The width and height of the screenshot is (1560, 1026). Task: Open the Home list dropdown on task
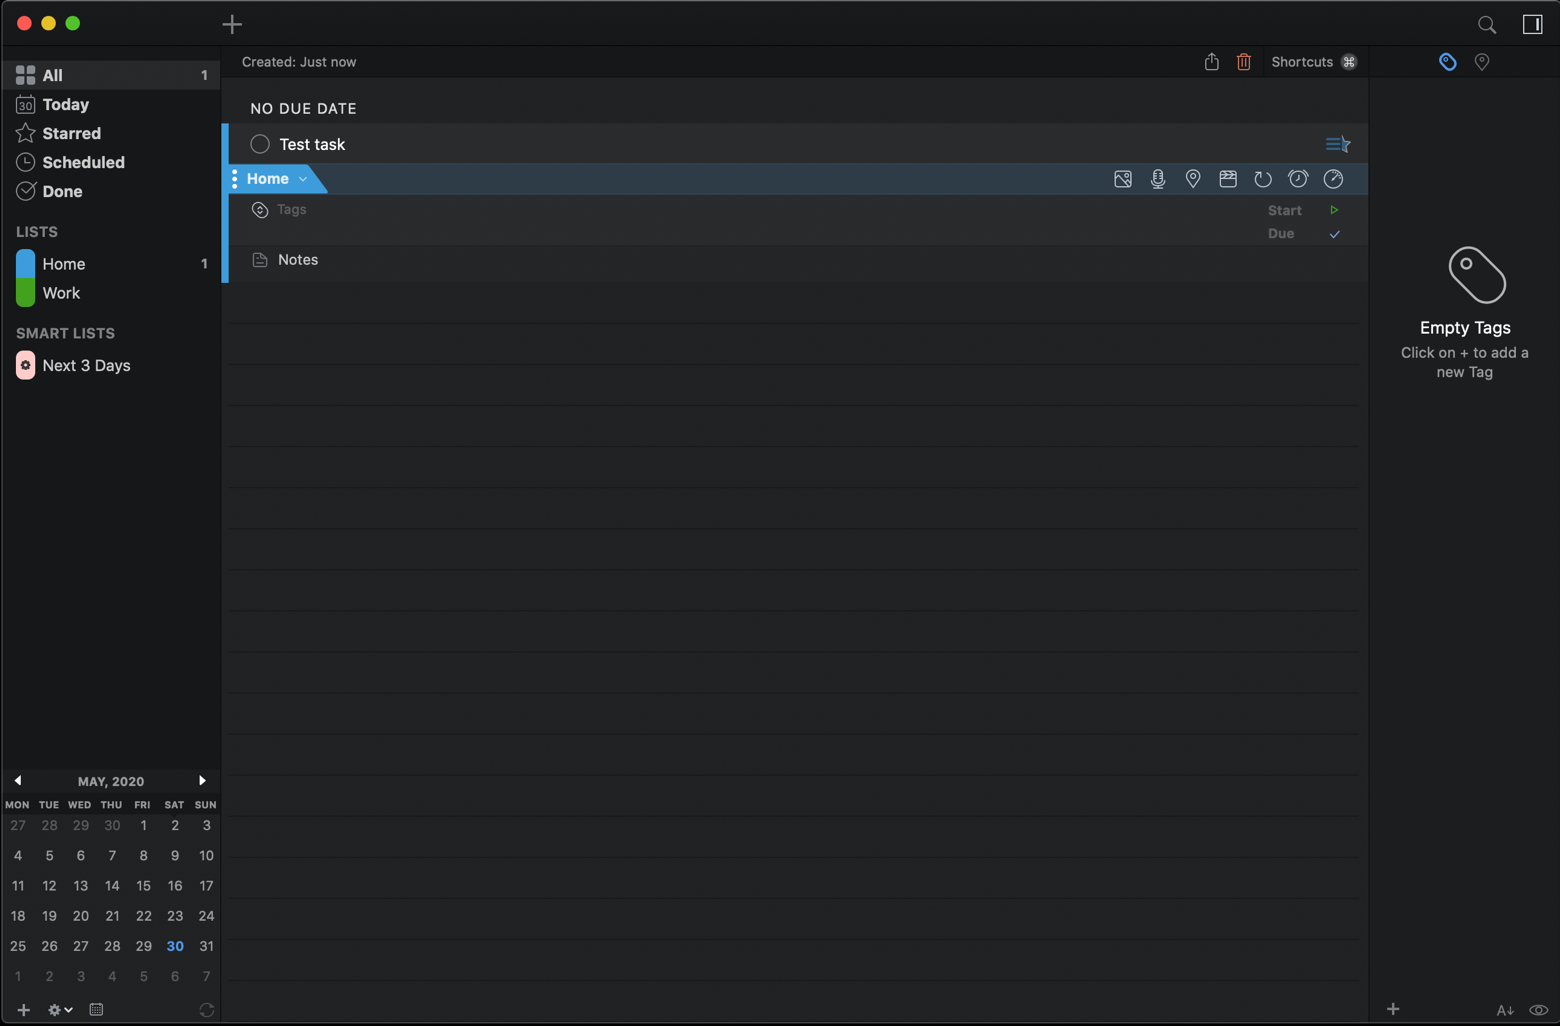pyautogui.click(x=277, y=179)
